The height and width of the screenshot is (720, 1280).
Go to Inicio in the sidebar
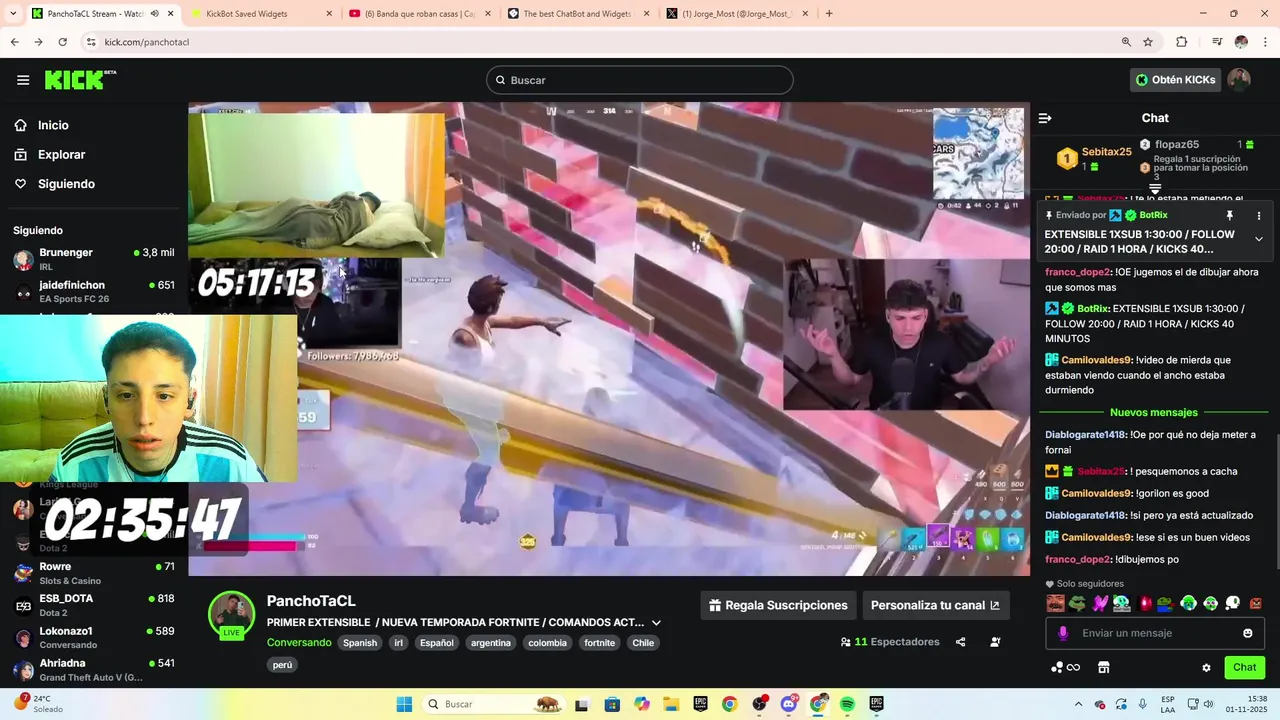point(54,125)
